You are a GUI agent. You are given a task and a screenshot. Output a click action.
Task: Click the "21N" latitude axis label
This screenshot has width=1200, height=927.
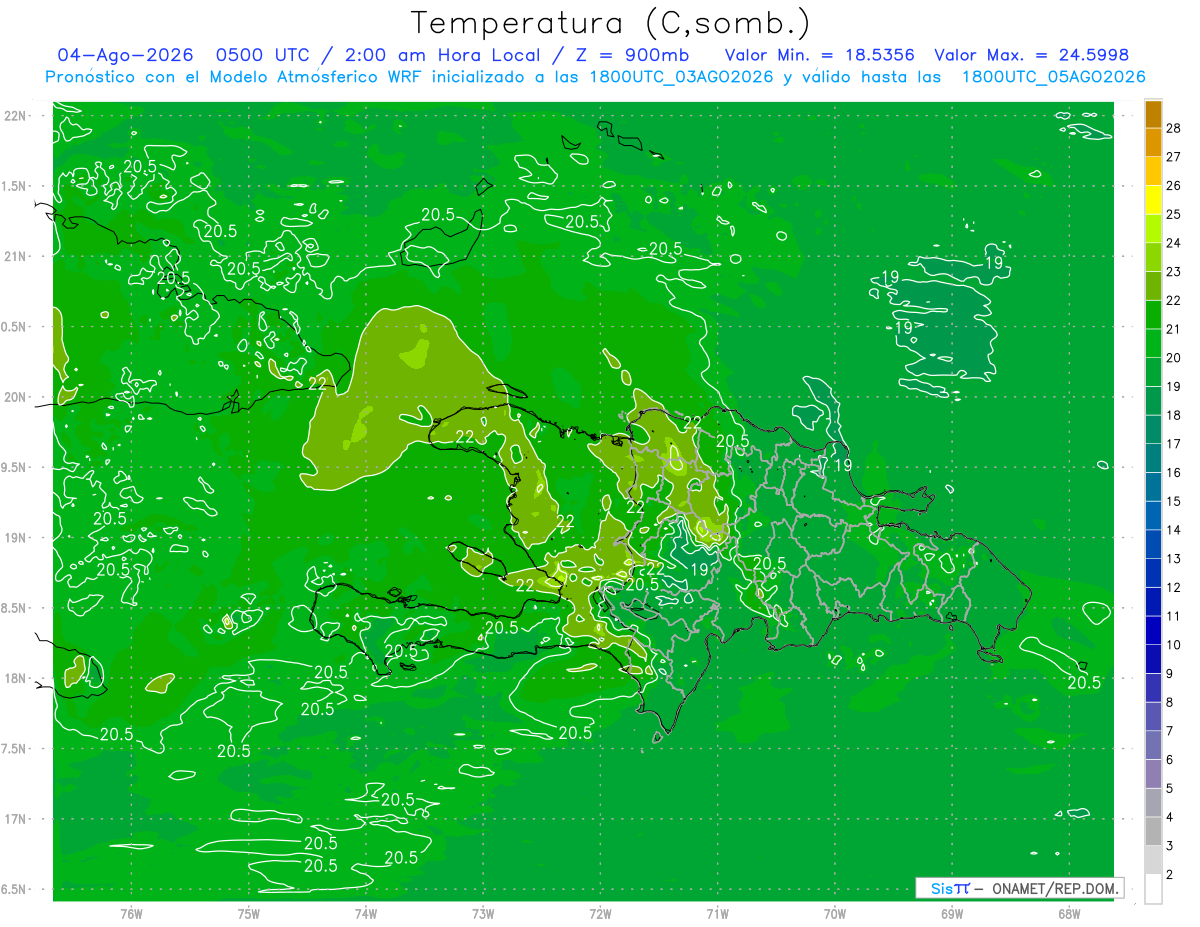tap(15, 256)
